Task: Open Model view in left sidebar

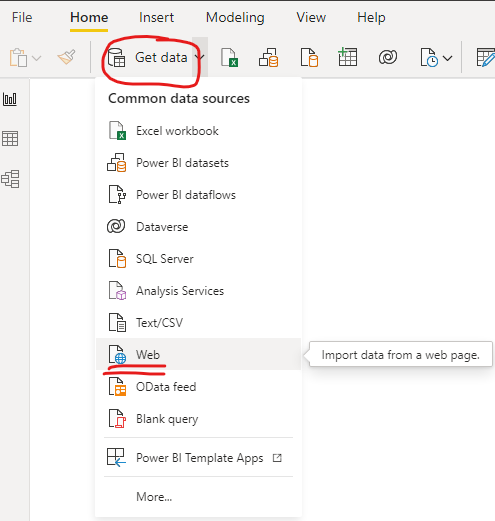Action: 10,179
